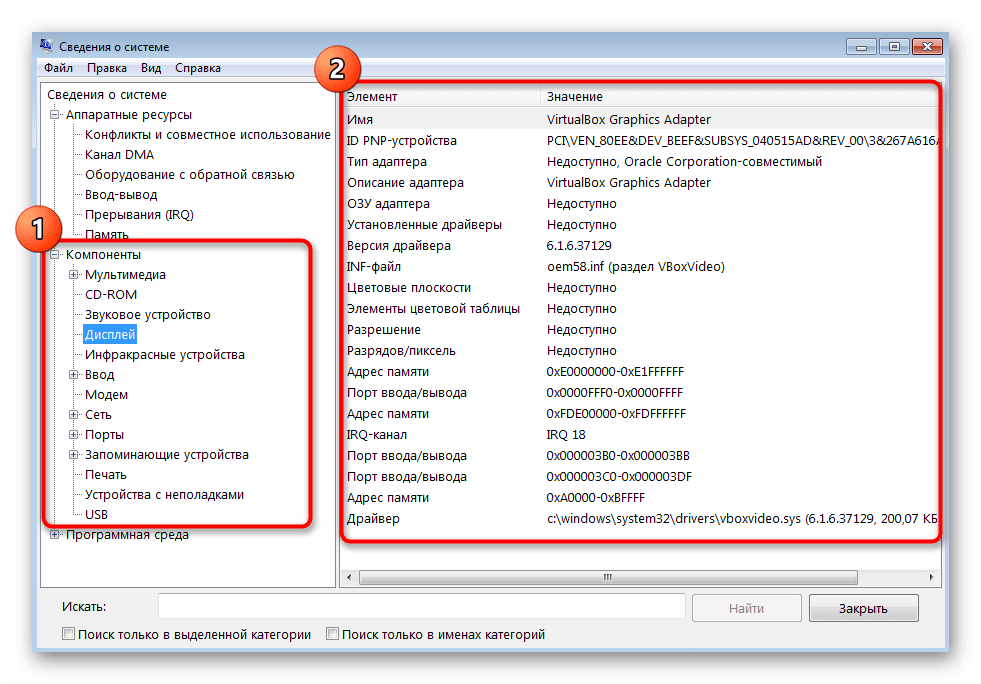Select the Имя row
The width and height of the screenshot is (981, 684).
coord(641,119)
